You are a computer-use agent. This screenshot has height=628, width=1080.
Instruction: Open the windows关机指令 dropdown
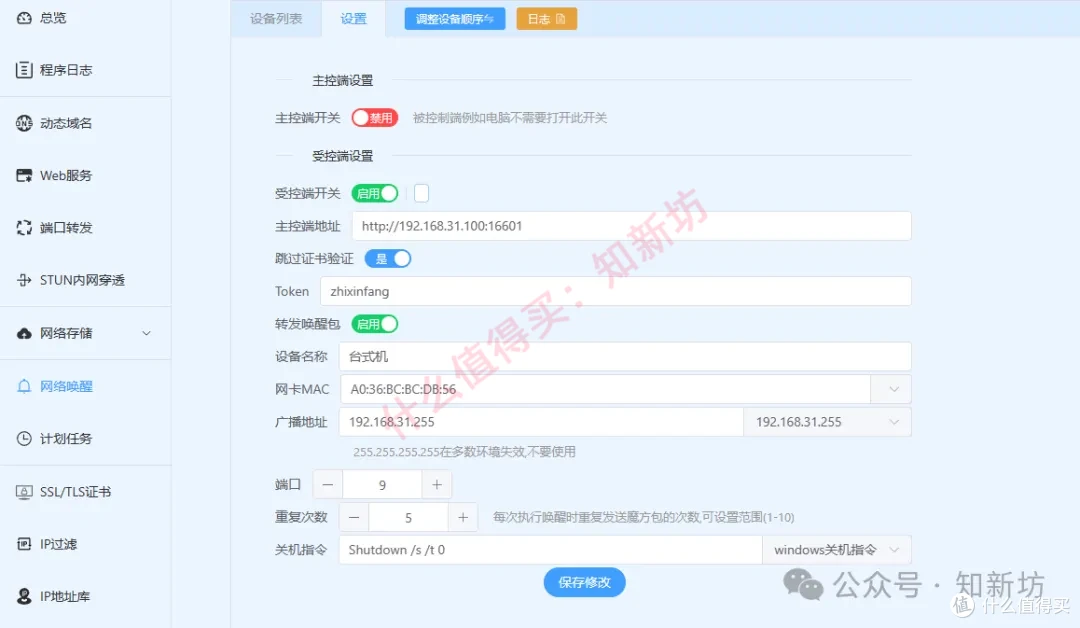[837, 550]
